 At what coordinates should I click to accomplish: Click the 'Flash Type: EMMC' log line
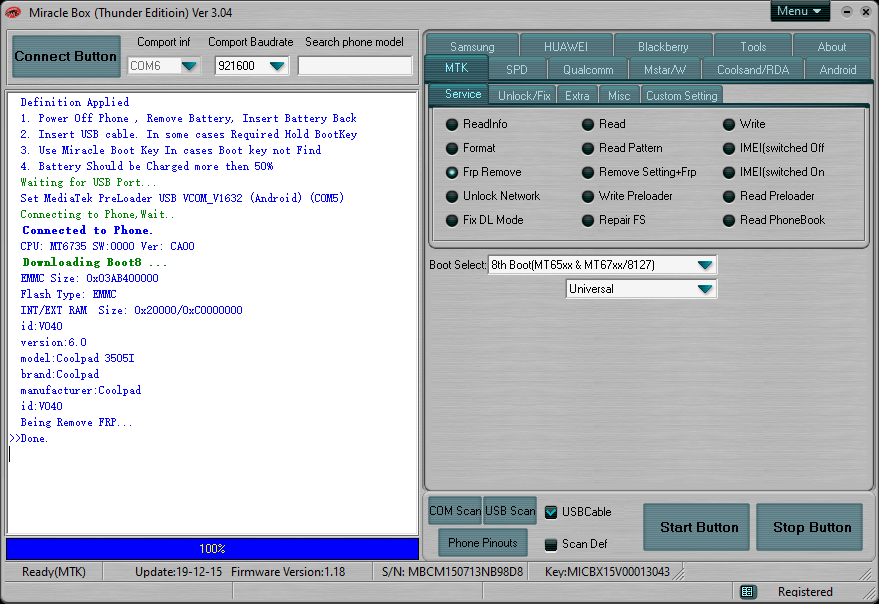[68, 294]
